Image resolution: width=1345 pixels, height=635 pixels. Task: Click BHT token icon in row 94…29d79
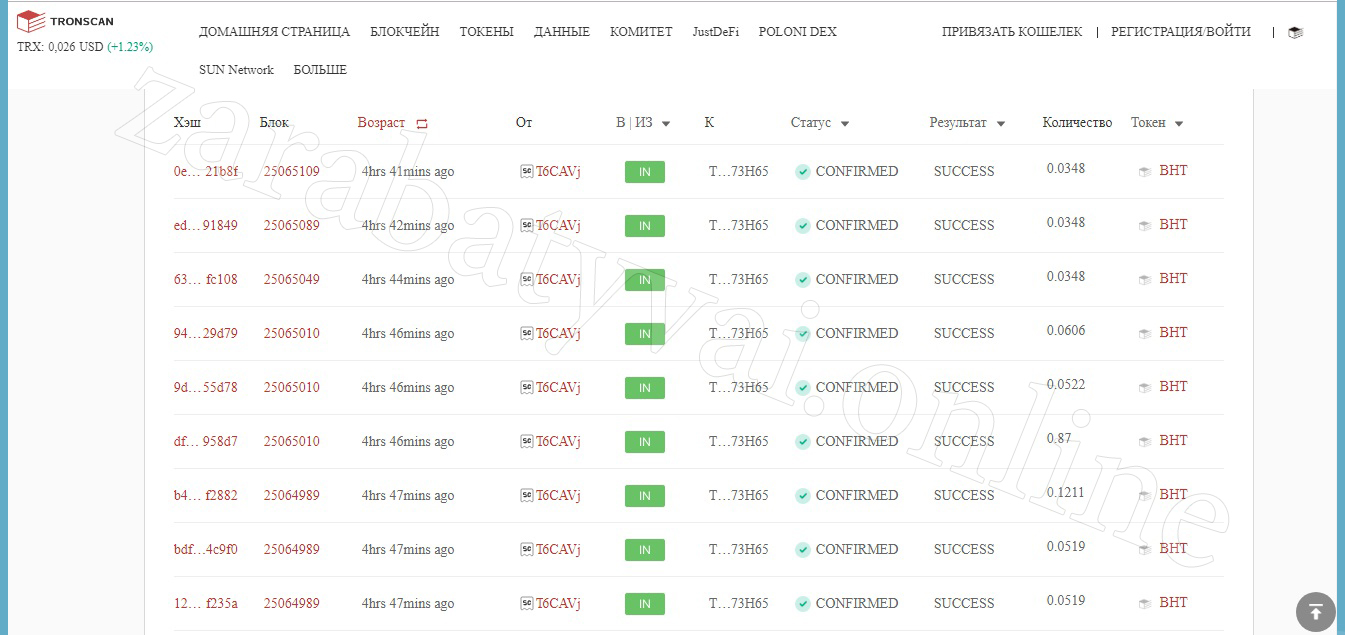pyautogui.click(x=1145, y=333)
